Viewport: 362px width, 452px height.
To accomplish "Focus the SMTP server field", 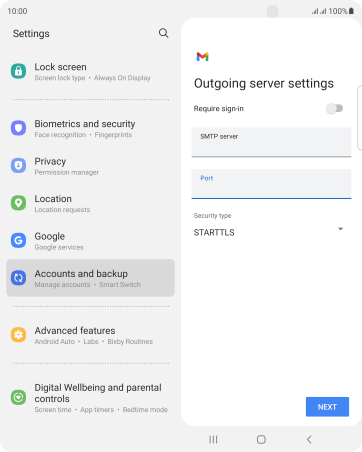I will click(271, 142).
